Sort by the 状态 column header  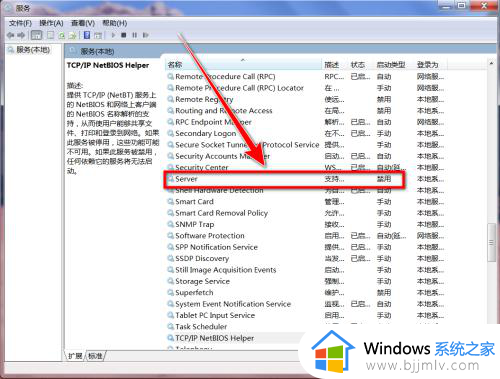point(361,65)
